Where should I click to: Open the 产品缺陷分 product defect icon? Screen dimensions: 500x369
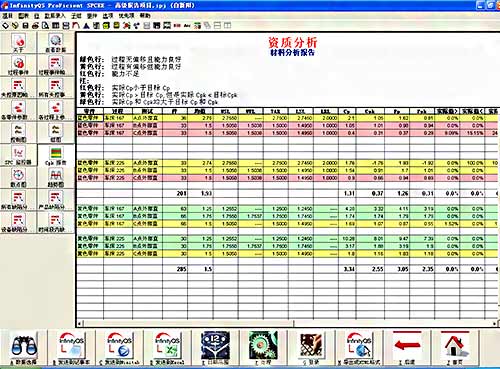56,200
